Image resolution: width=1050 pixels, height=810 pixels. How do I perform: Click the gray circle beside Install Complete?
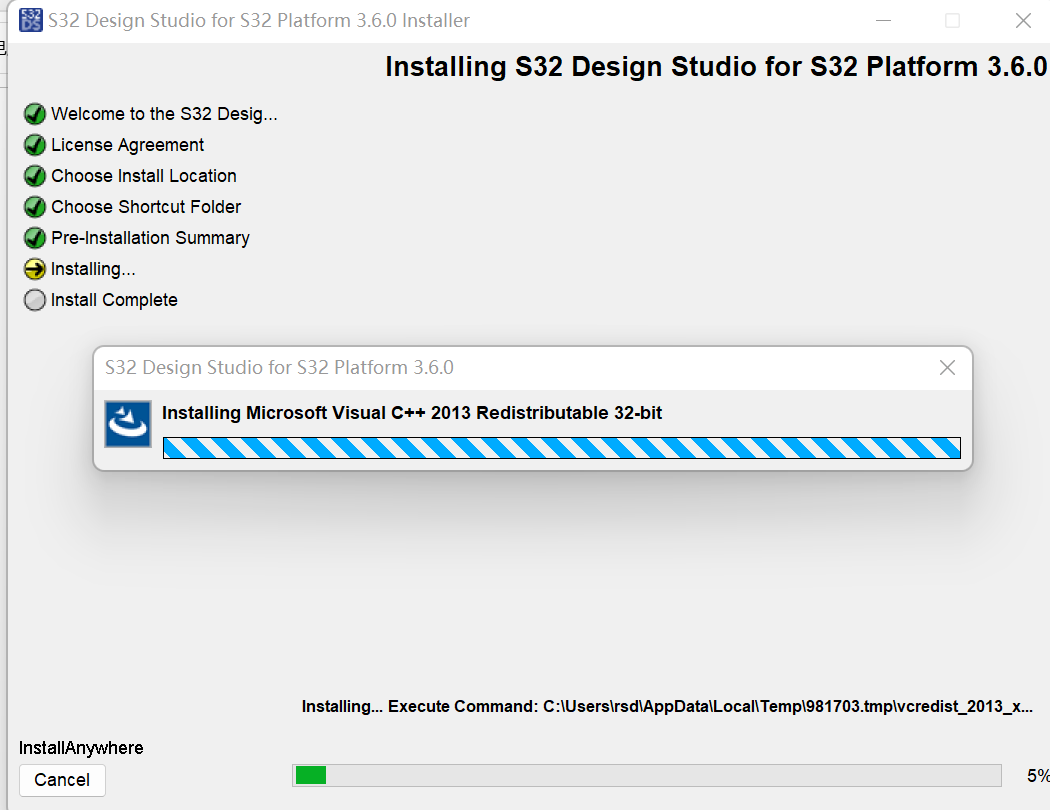click(34, 300)
